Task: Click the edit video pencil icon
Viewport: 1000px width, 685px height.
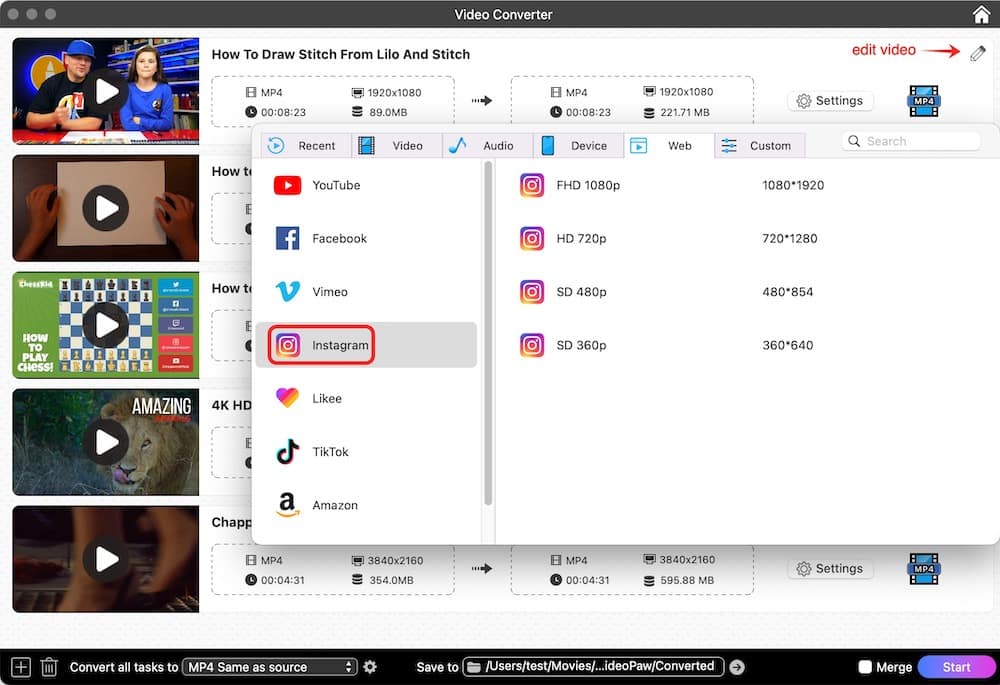Action: click(977, 52)
